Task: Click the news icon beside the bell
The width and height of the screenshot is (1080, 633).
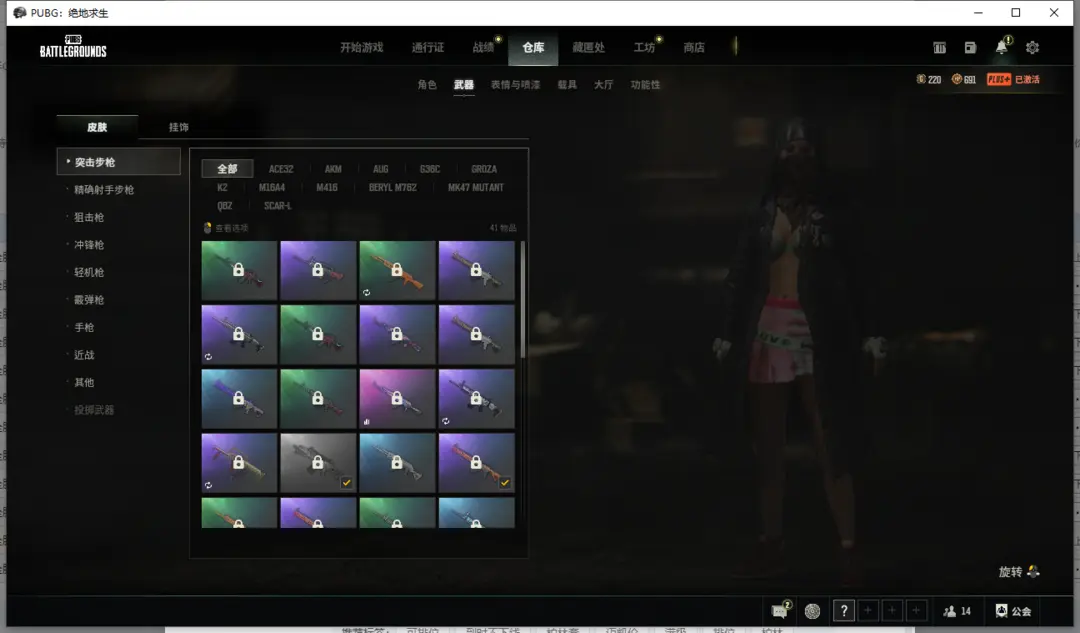Action: pyautogui.click(x=970, y=48)
